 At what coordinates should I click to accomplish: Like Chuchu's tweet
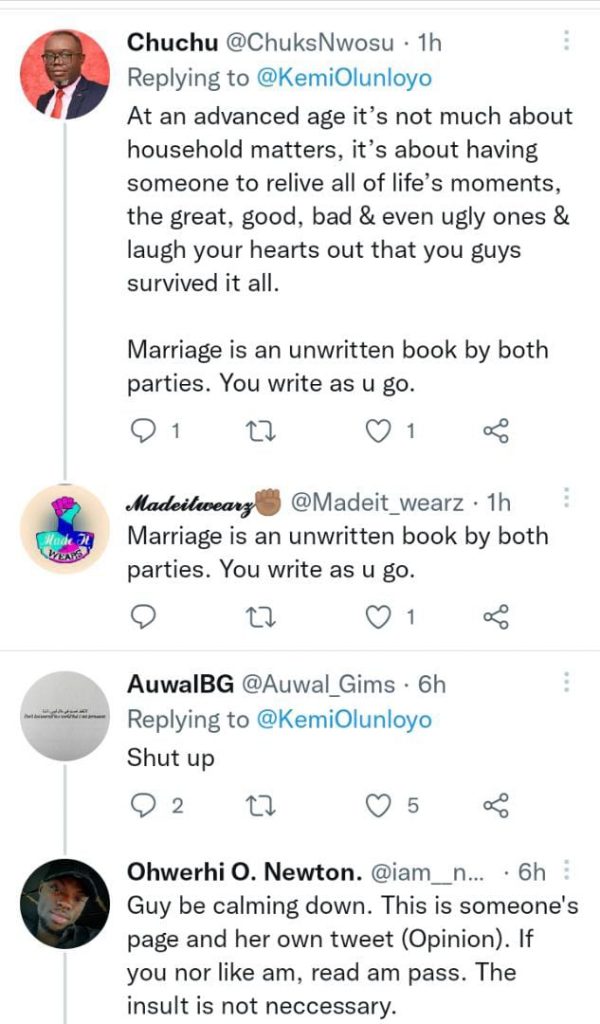pos(378,431)
